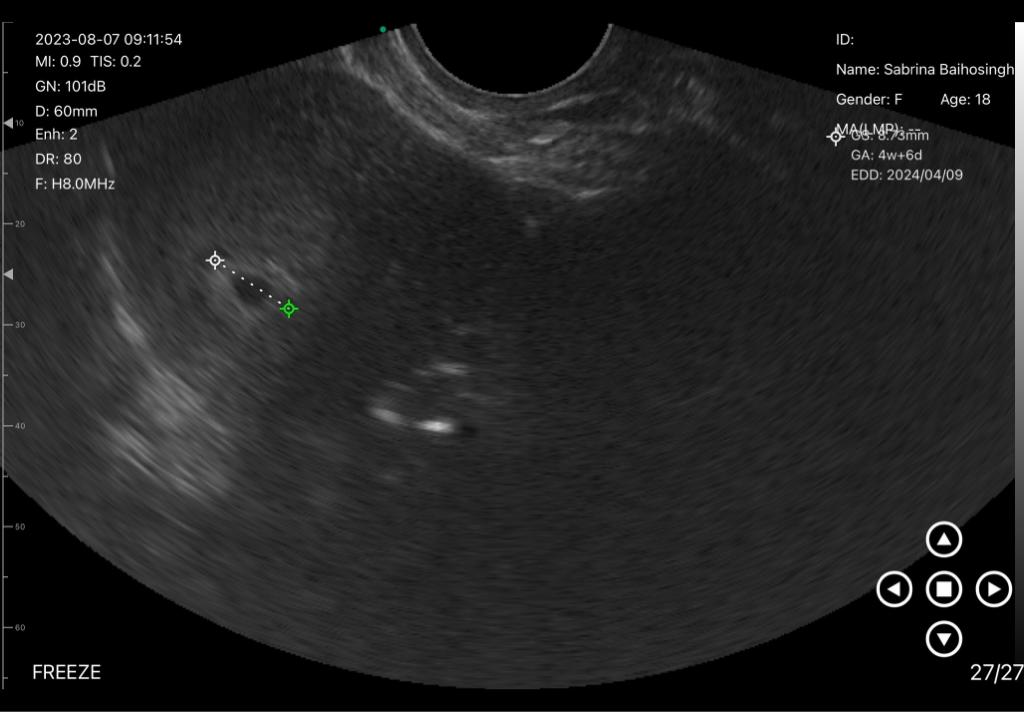Click the square stop button between the arrows

pyautogui.click(x=944, y=589)
